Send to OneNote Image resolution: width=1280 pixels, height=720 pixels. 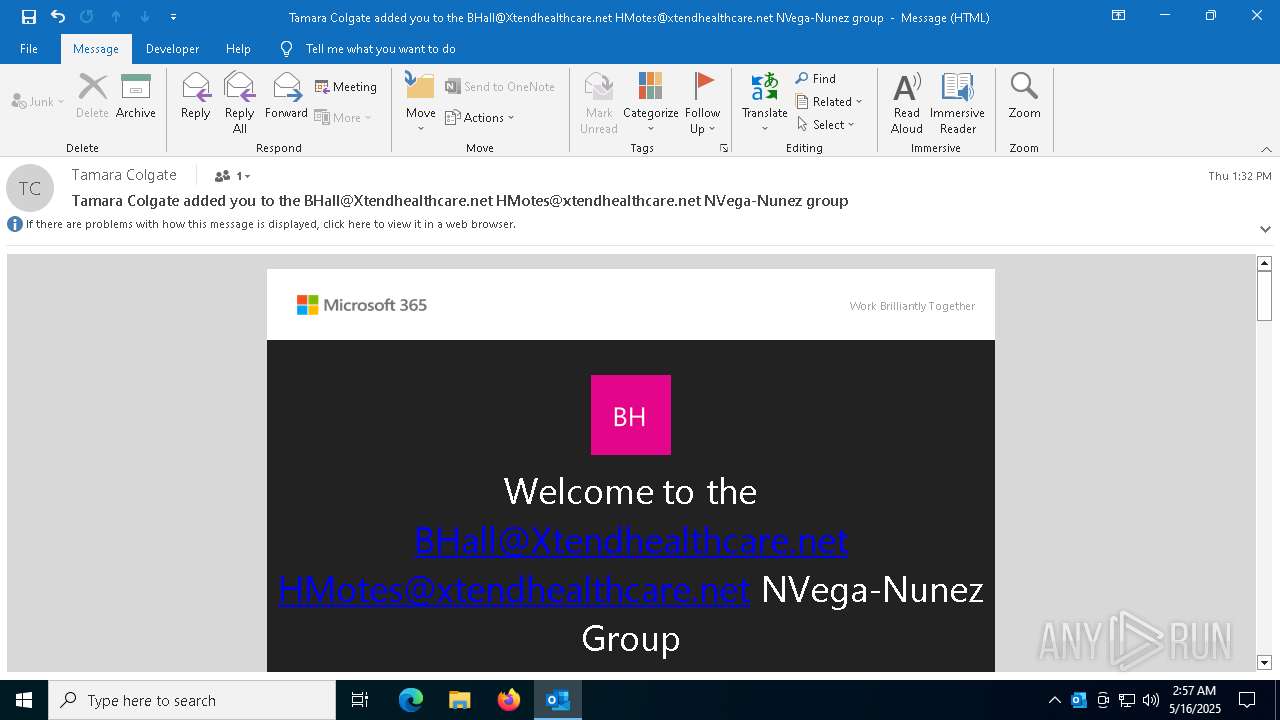click(x=500, y=87)
